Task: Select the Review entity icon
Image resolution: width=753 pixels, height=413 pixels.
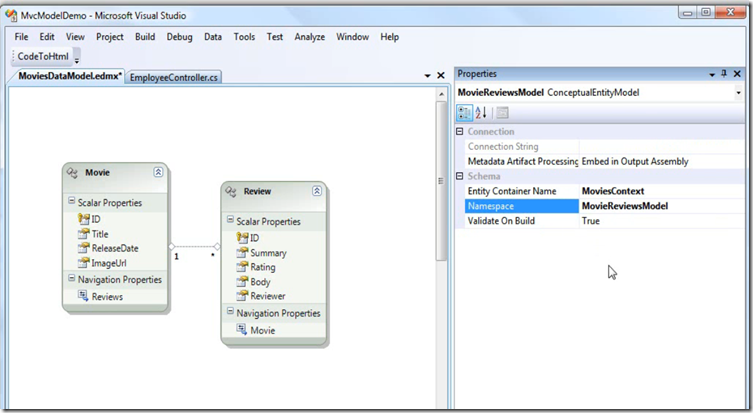Action: pyautogui.click(x=231, y=191)
